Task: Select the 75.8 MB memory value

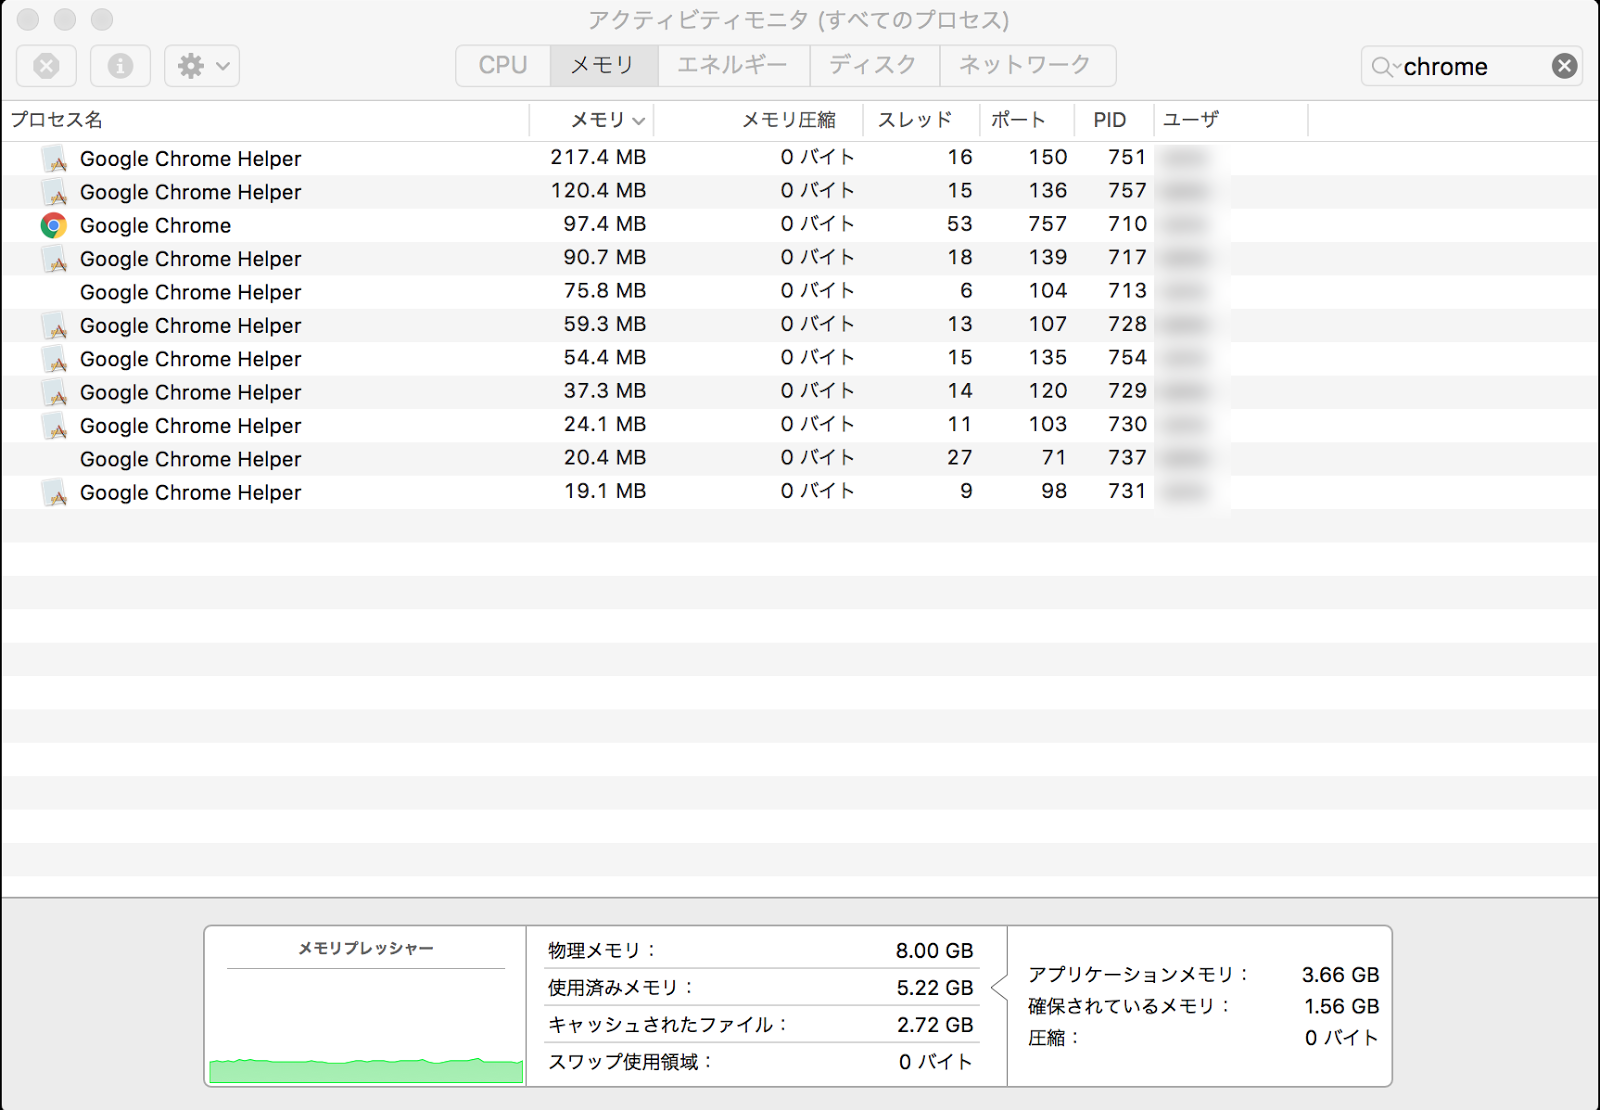Action: [604, 291]
